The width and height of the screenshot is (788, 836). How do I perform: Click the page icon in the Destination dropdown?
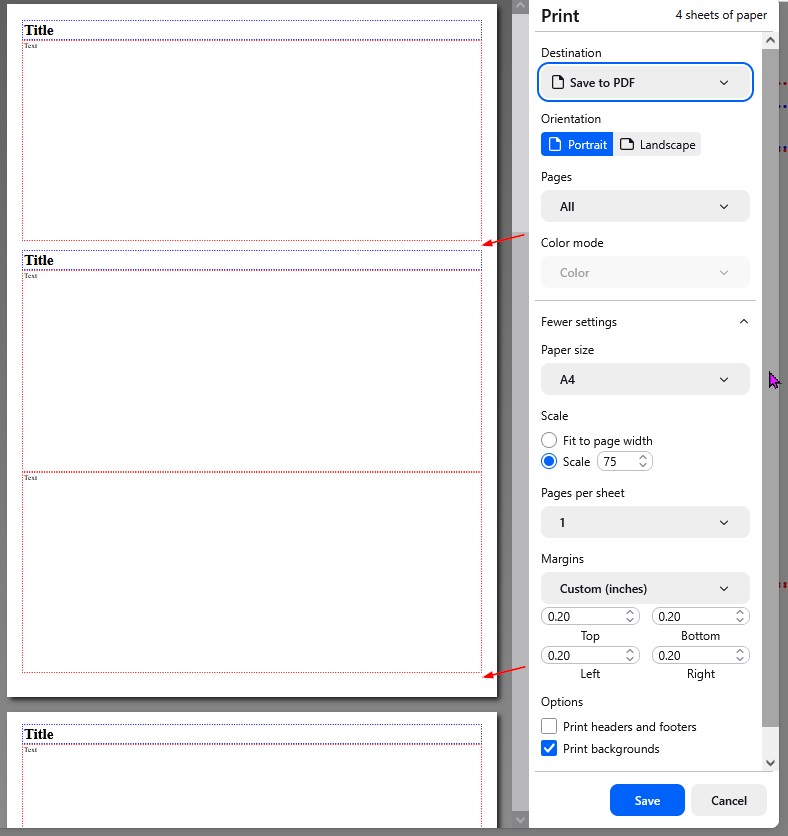pyautogui.click(x=558, y=82)
